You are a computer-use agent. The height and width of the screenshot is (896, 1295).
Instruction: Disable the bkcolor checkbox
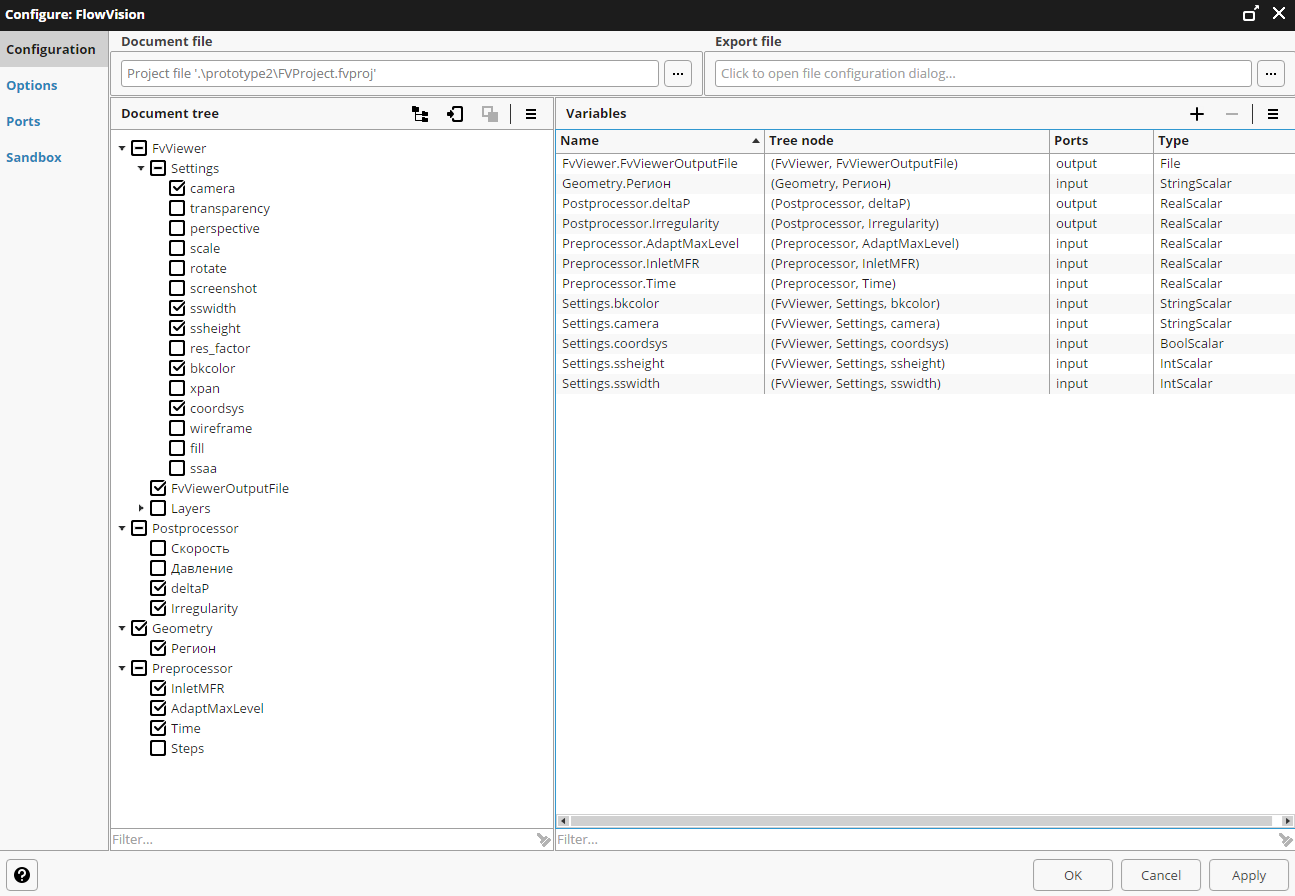tap(177, 368)
